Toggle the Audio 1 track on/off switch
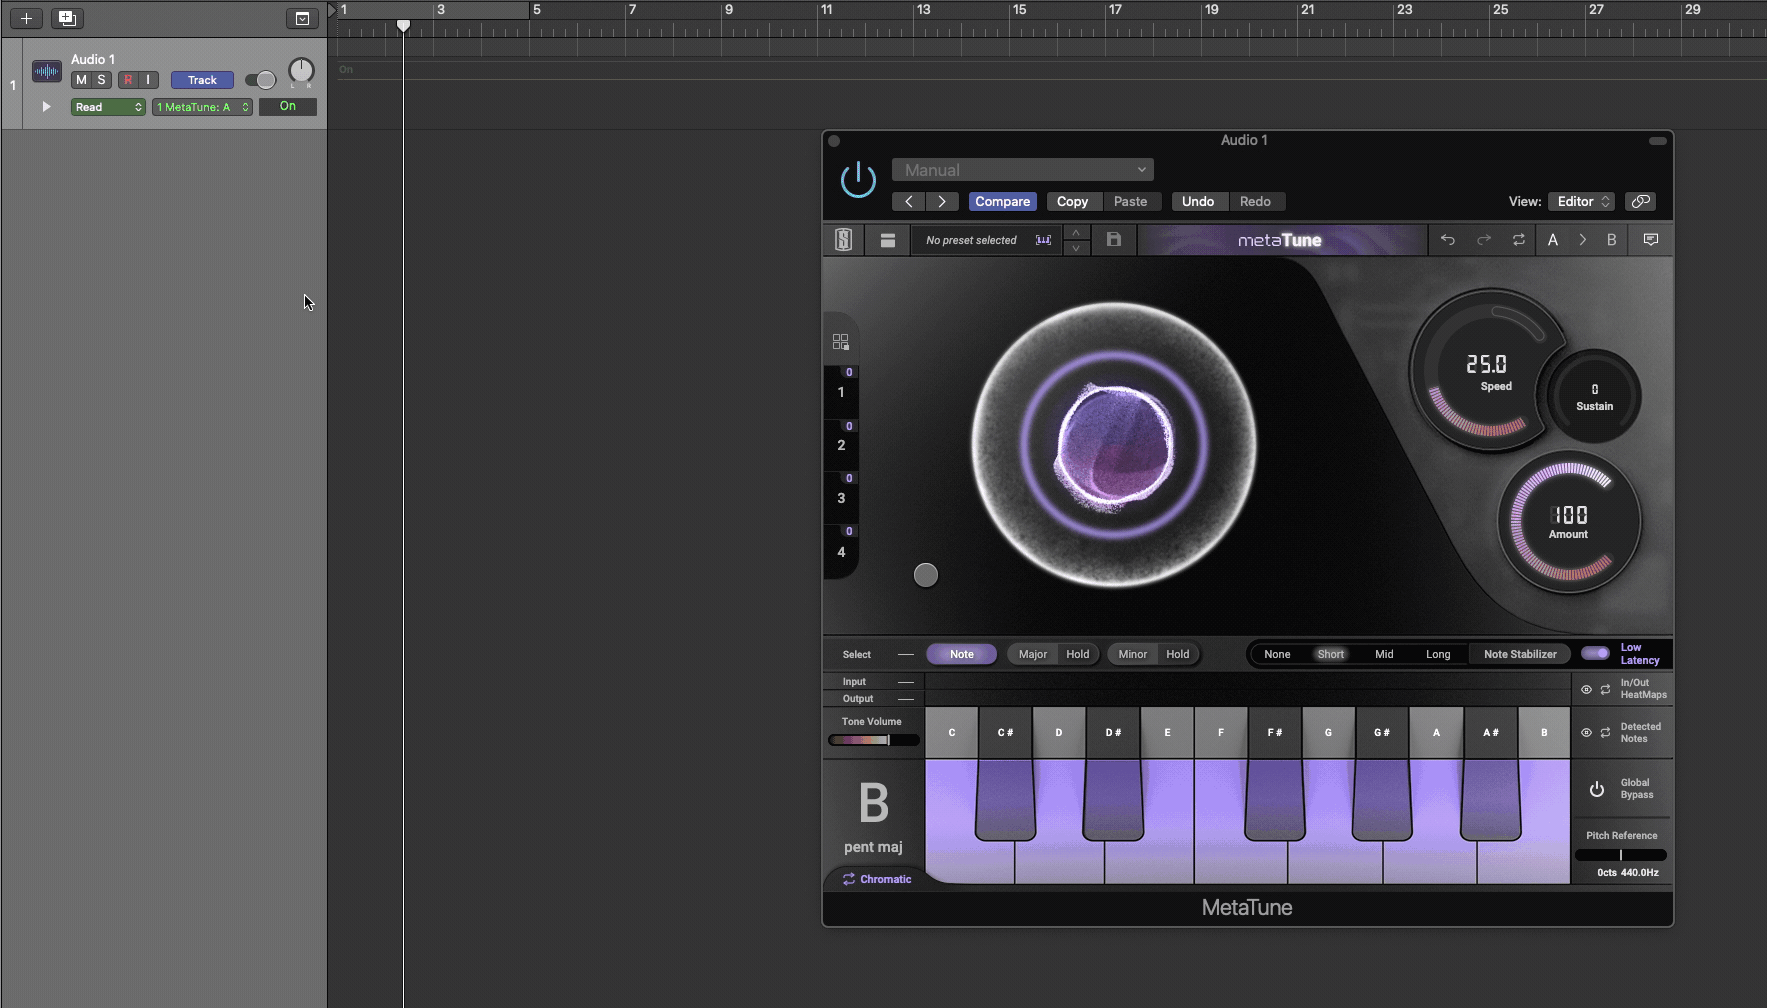Screen dimensions: 1767x1008 coord(260,80)
